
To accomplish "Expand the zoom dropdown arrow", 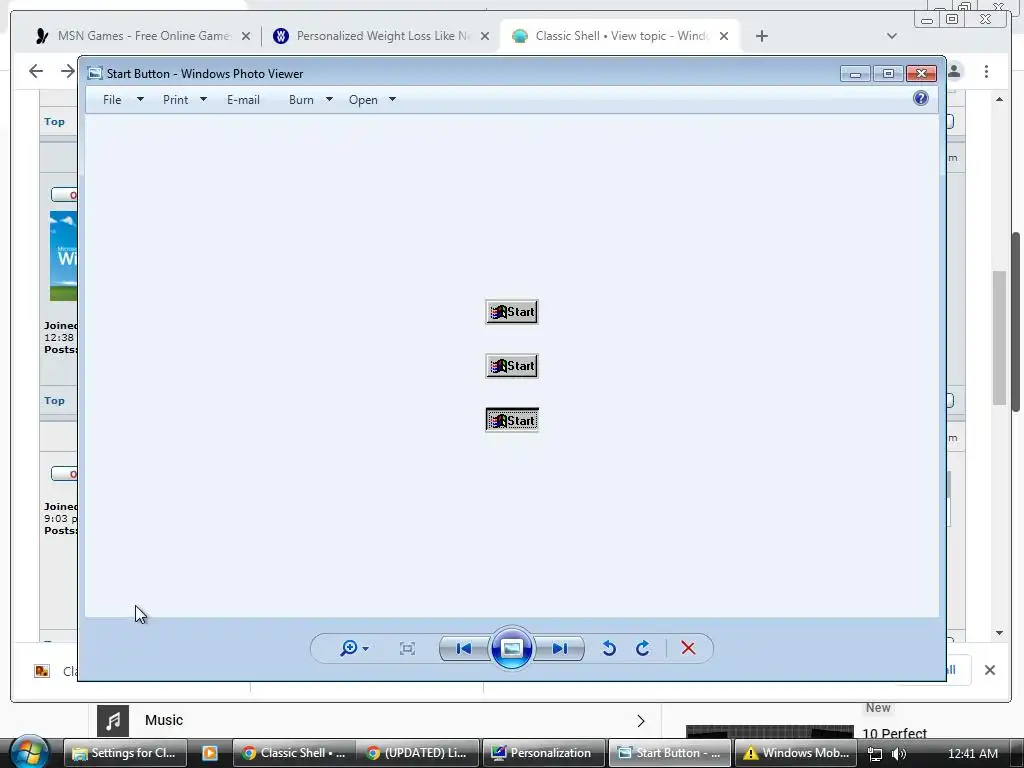I will click(366, 648).
